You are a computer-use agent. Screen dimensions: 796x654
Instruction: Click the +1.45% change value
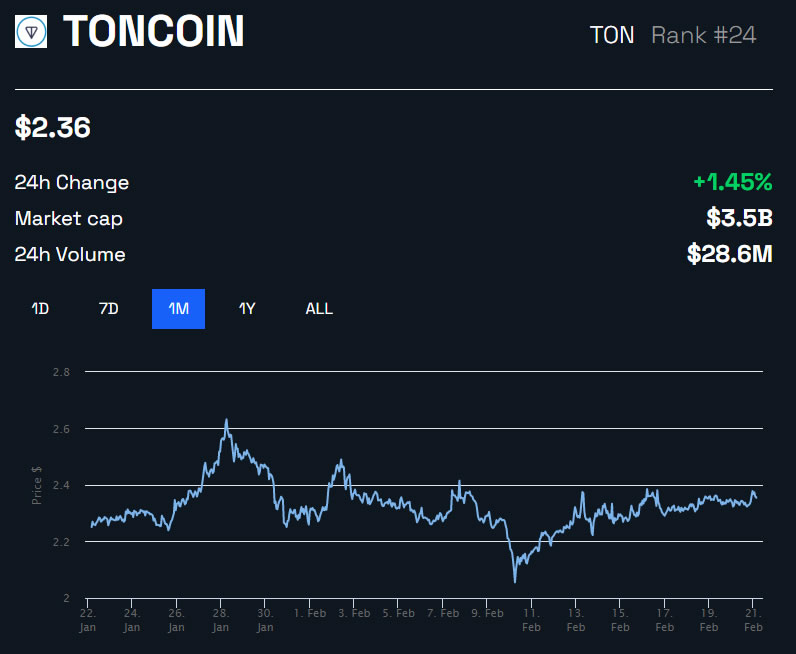[732, 182]
